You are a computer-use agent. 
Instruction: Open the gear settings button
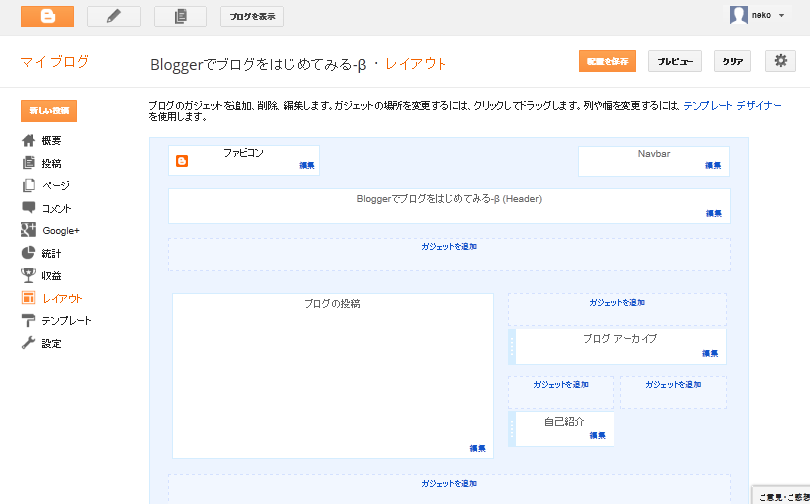tap(781, 61)
